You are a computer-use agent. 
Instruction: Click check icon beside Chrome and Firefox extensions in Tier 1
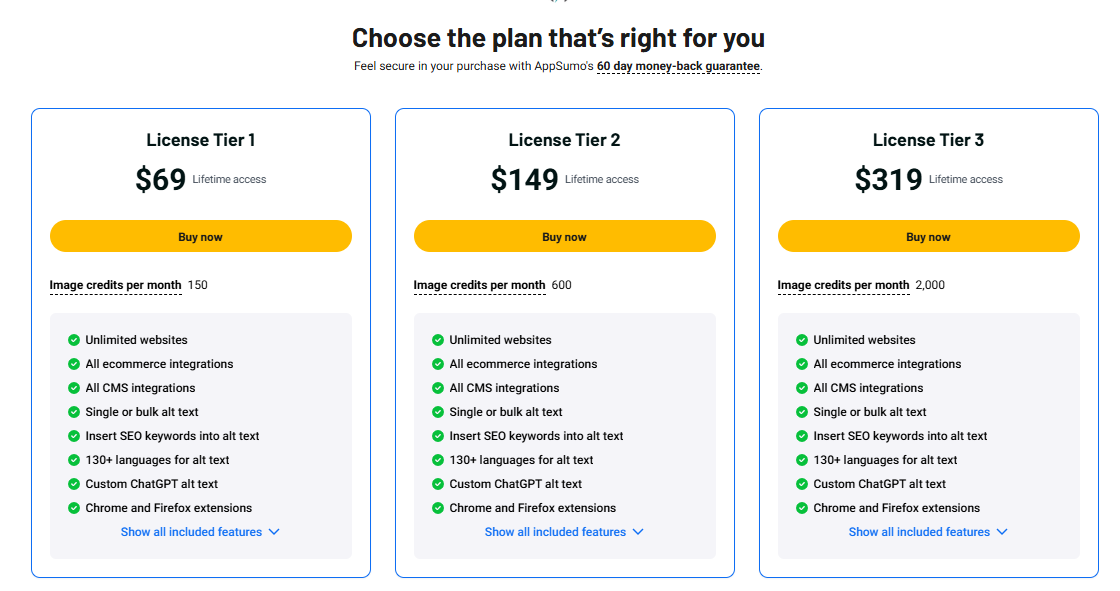point(74,508)
